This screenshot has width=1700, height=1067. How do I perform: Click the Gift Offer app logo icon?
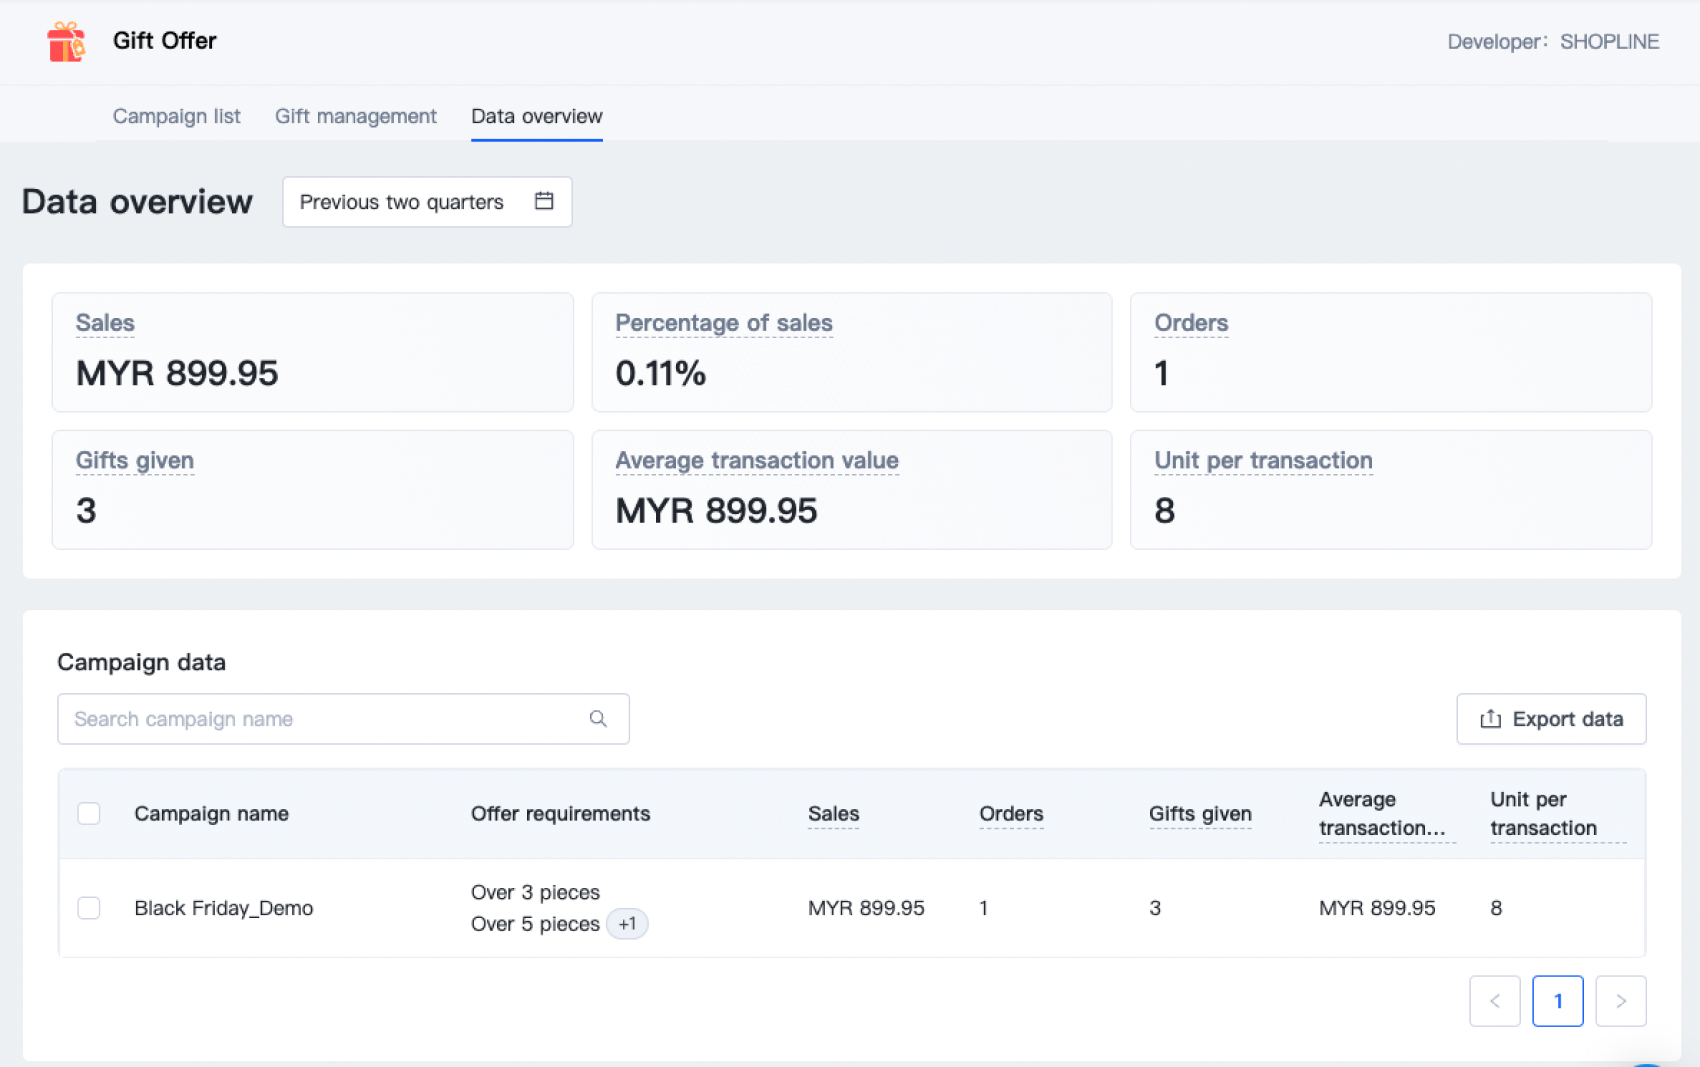click(66, 42)
